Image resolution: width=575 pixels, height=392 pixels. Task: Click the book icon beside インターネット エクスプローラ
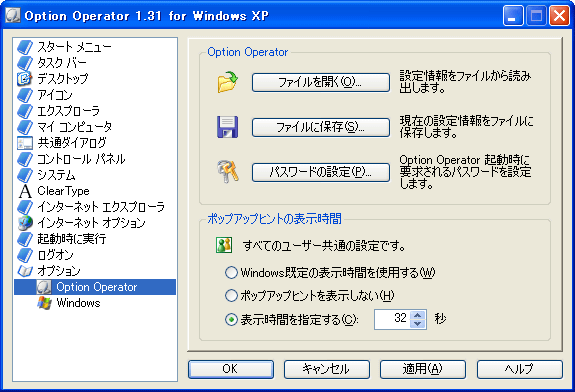point(25,207)
